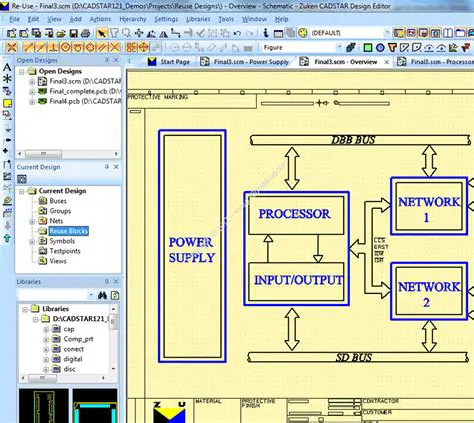
Task: Click the Open folder icon in toolbar
Action: click(x=61, y=33)
